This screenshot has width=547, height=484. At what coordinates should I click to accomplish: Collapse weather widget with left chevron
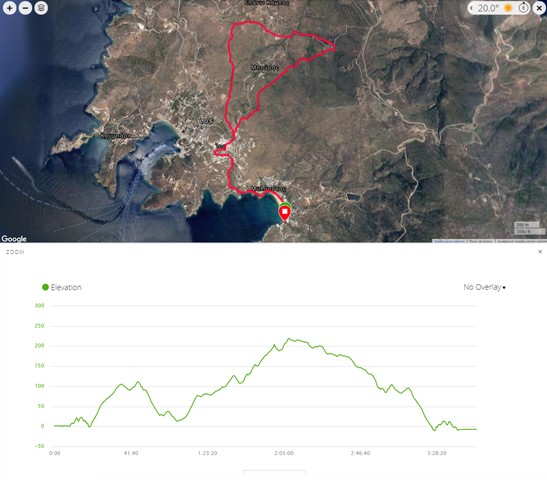(472, 8)
